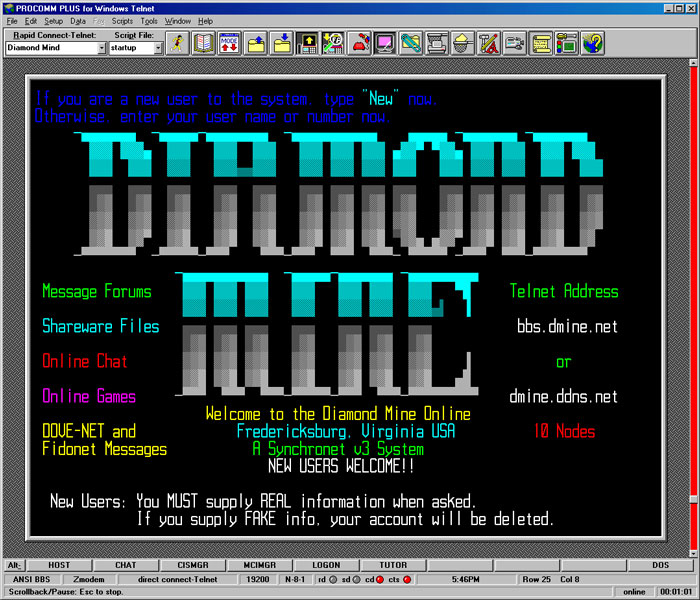
Task: Click the DOS meta key button
Action: [x=661, y=565]
